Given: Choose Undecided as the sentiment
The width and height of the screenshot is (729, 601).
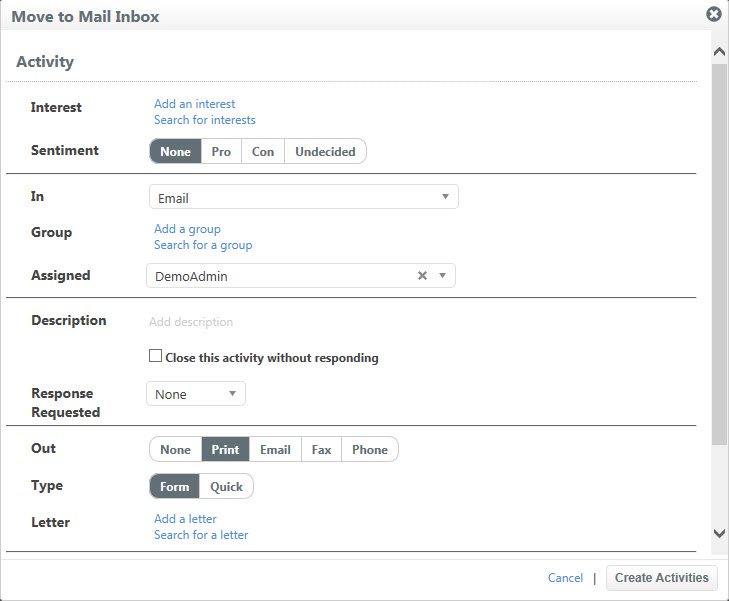Looking at the screenshot, I should pyautogui.click(x=325, y=152).
